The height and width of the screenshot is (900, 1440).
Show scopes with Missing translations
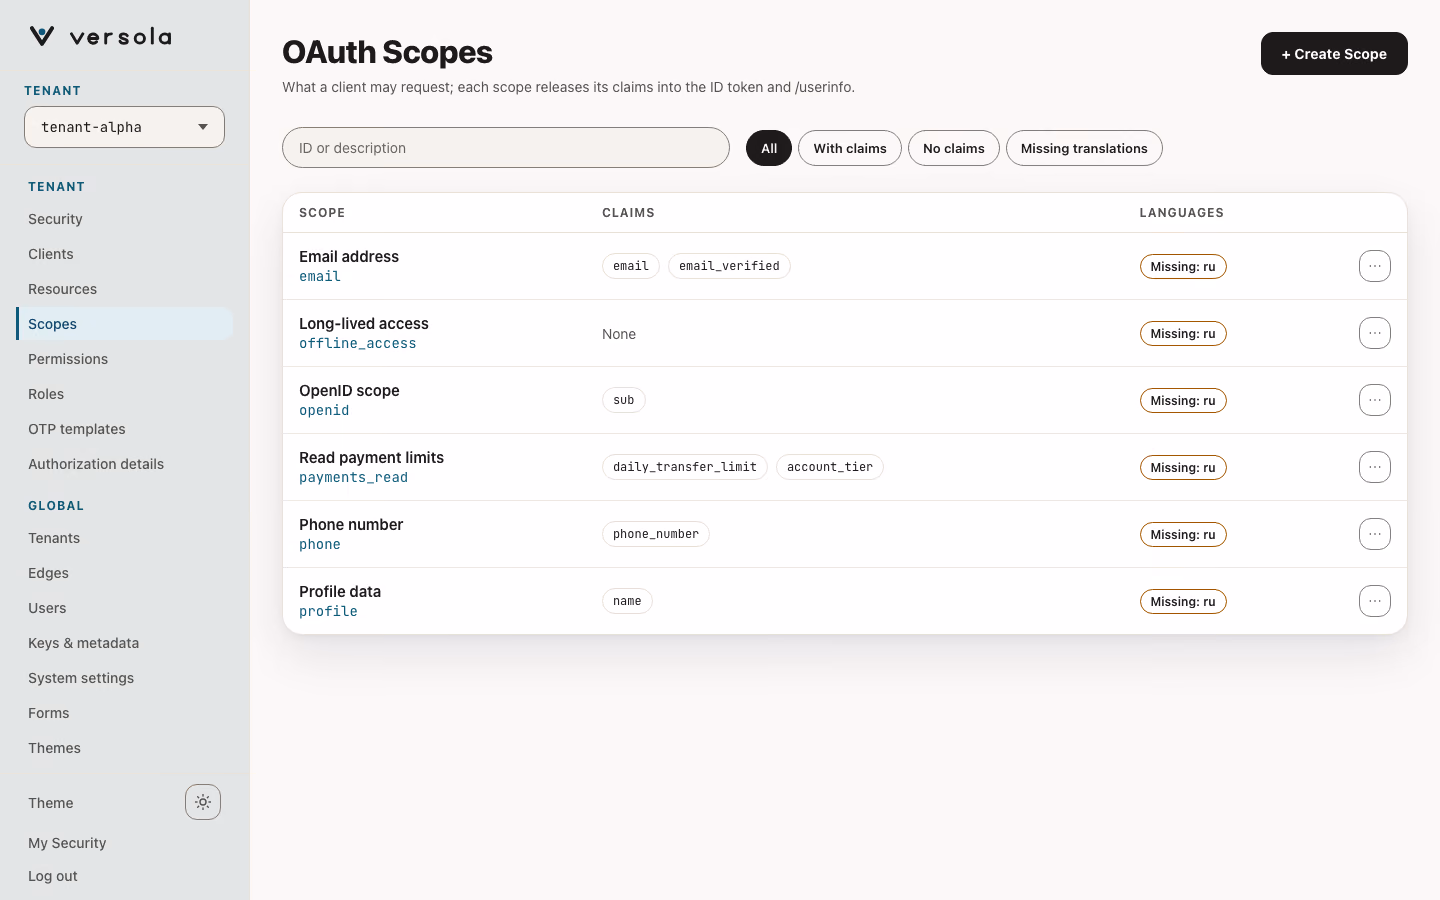[1084, 148]
